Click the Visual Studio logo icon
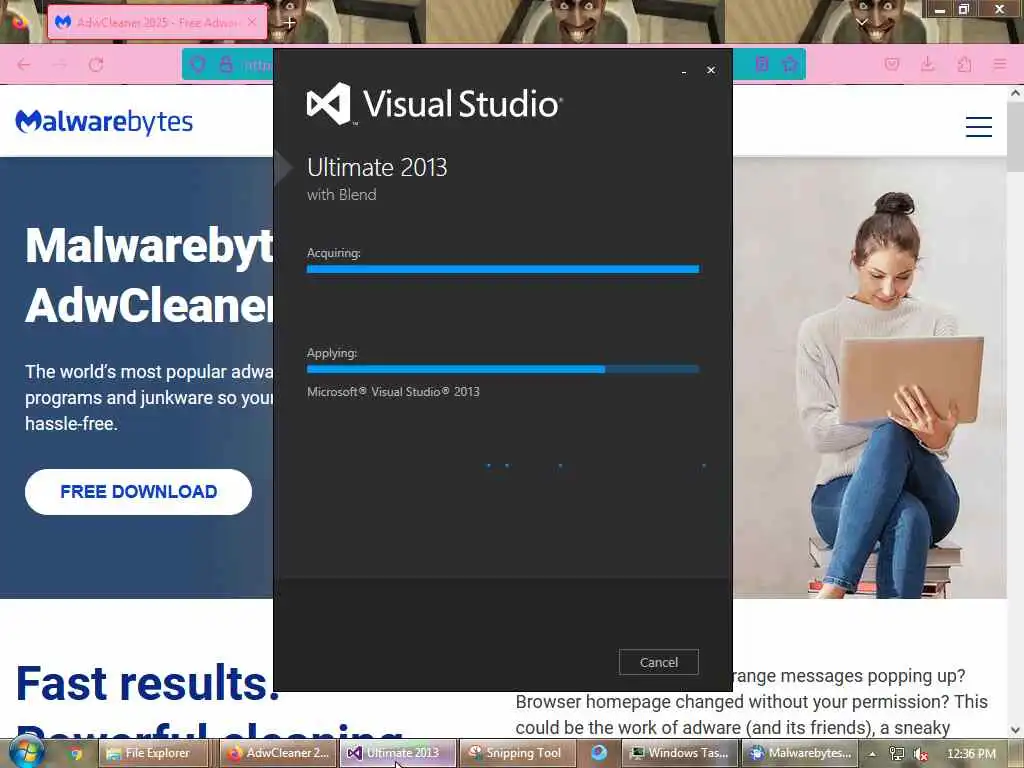 pyautogui.click(x=328, y=103)
